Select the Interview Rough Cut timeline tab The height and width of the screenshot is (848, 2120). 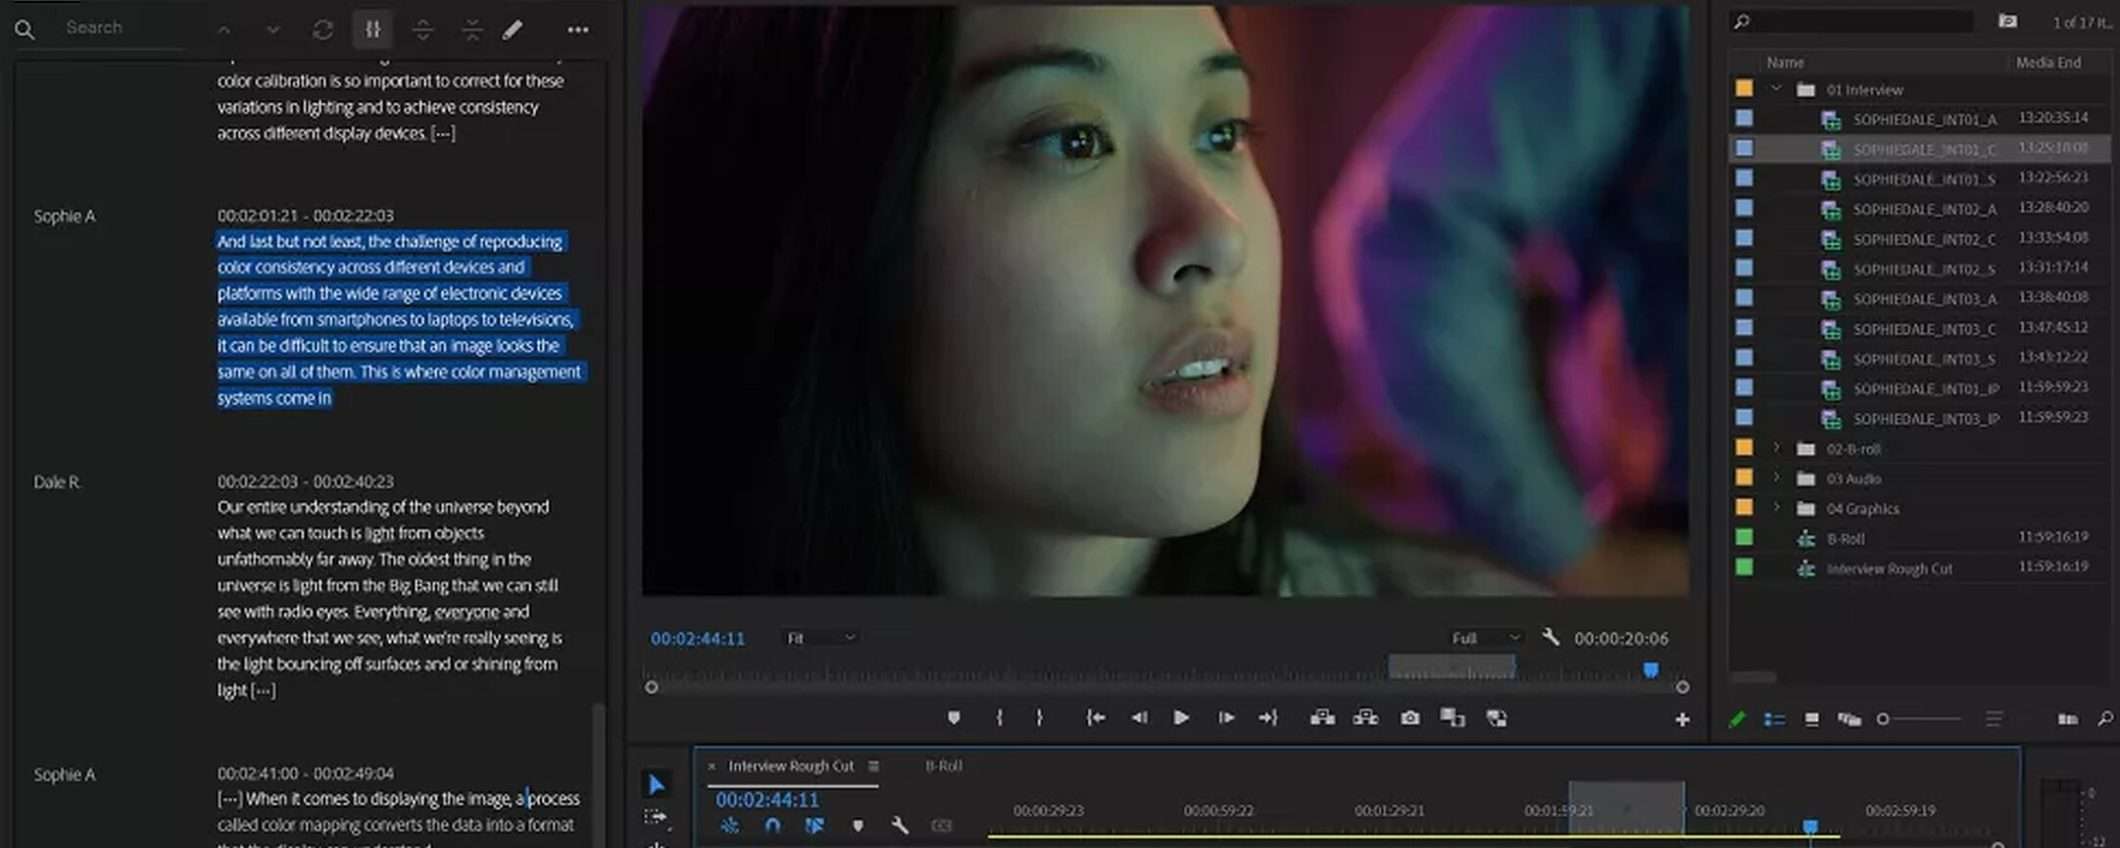[790, 766]
